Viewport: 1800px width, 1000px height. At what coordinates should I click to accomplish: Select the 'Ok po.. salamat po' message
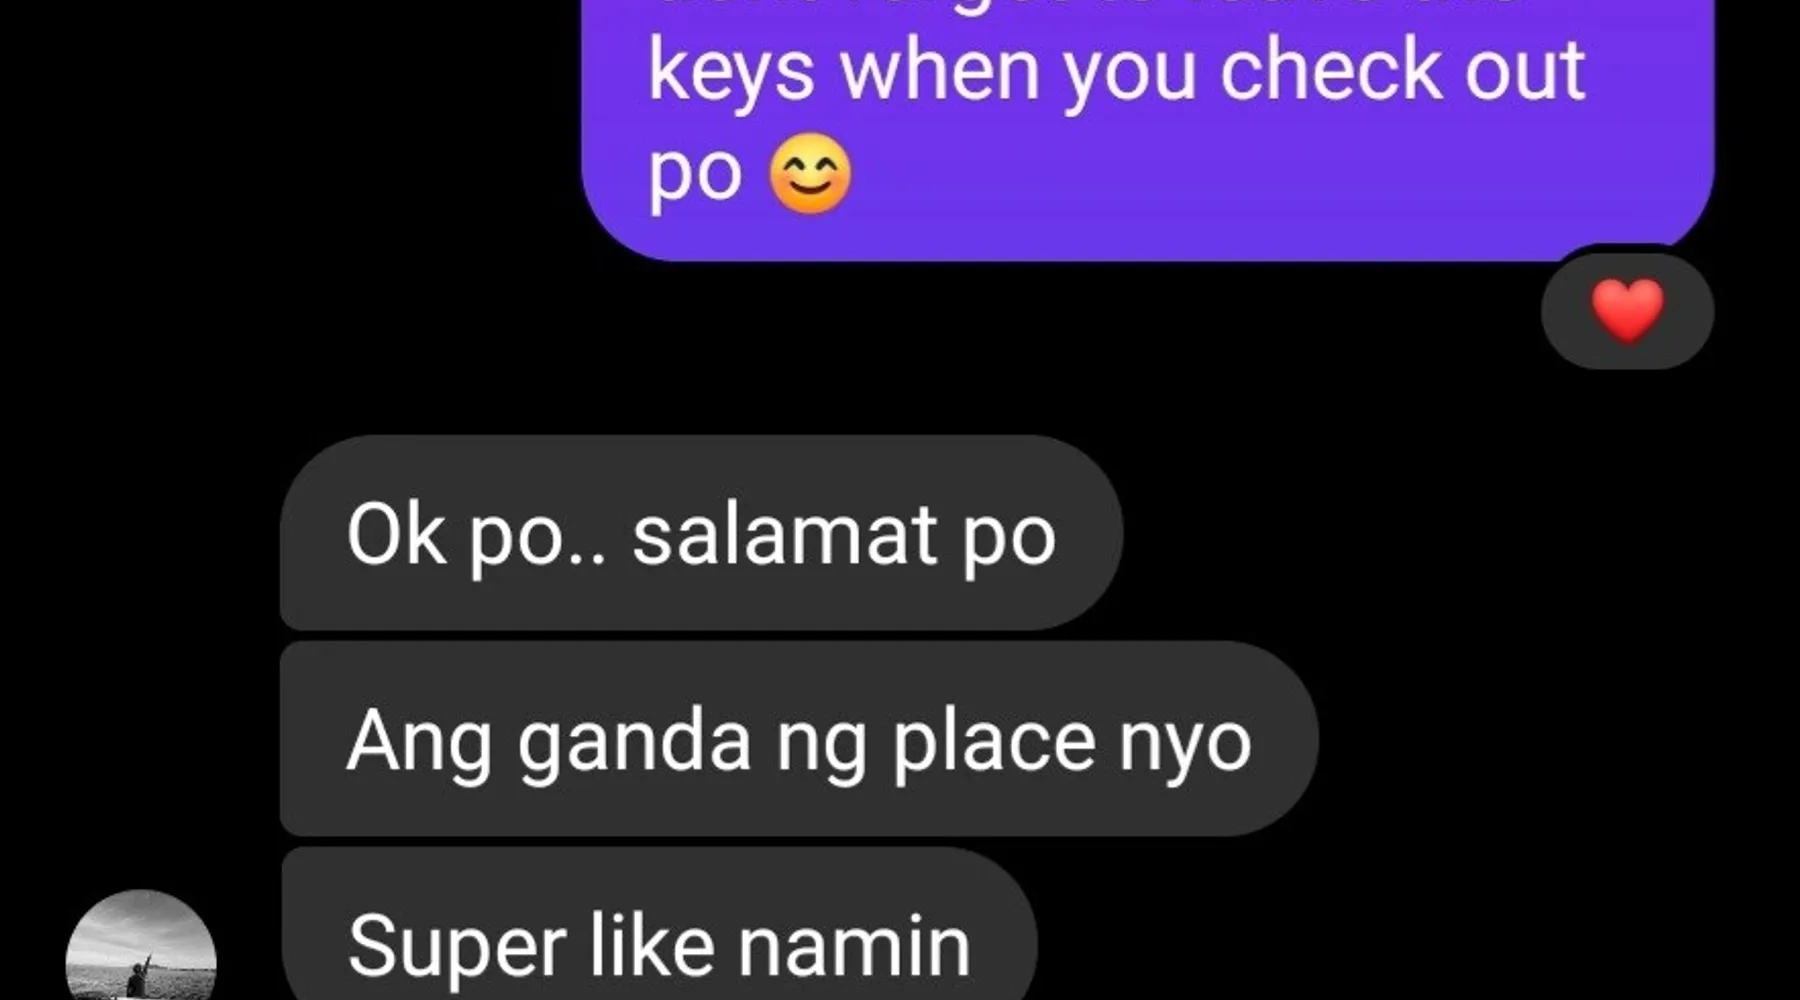click(x=701, y=533)
